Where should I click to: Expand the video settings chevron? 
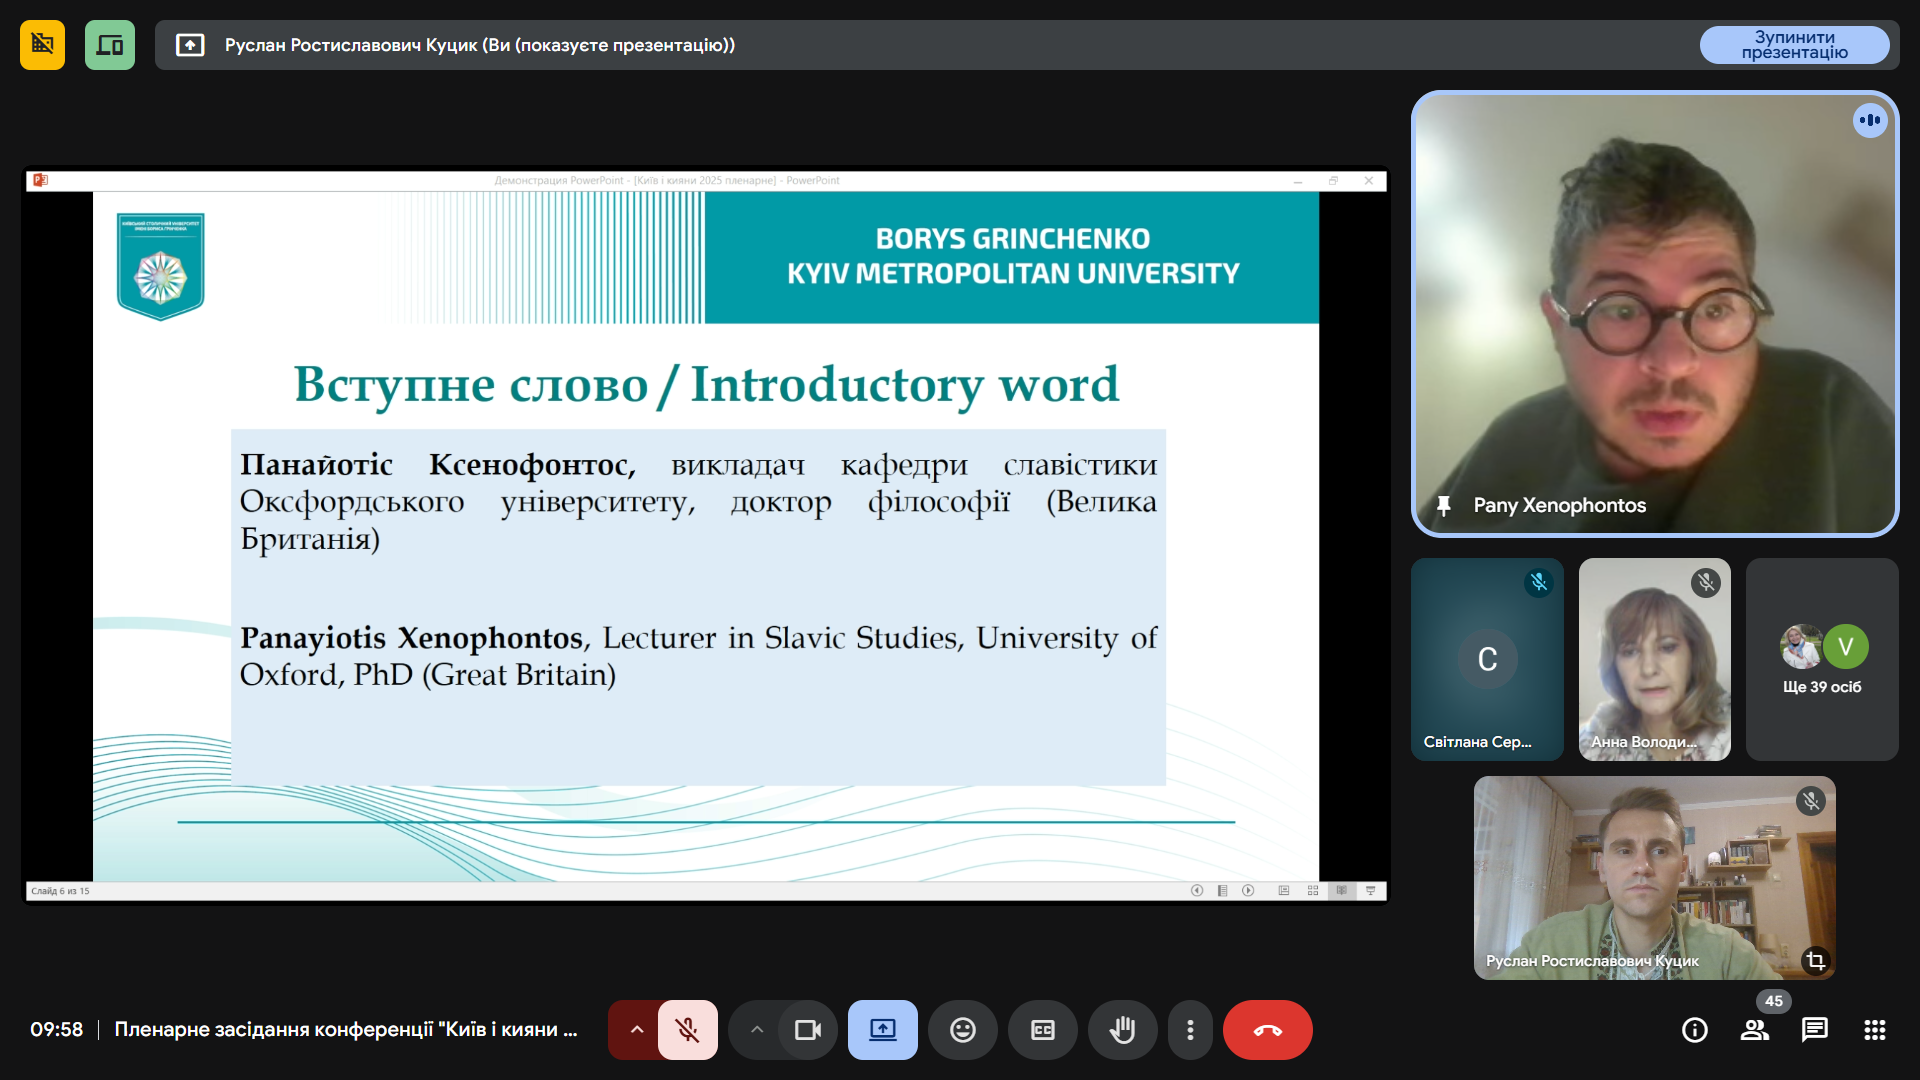point(757,1030)
